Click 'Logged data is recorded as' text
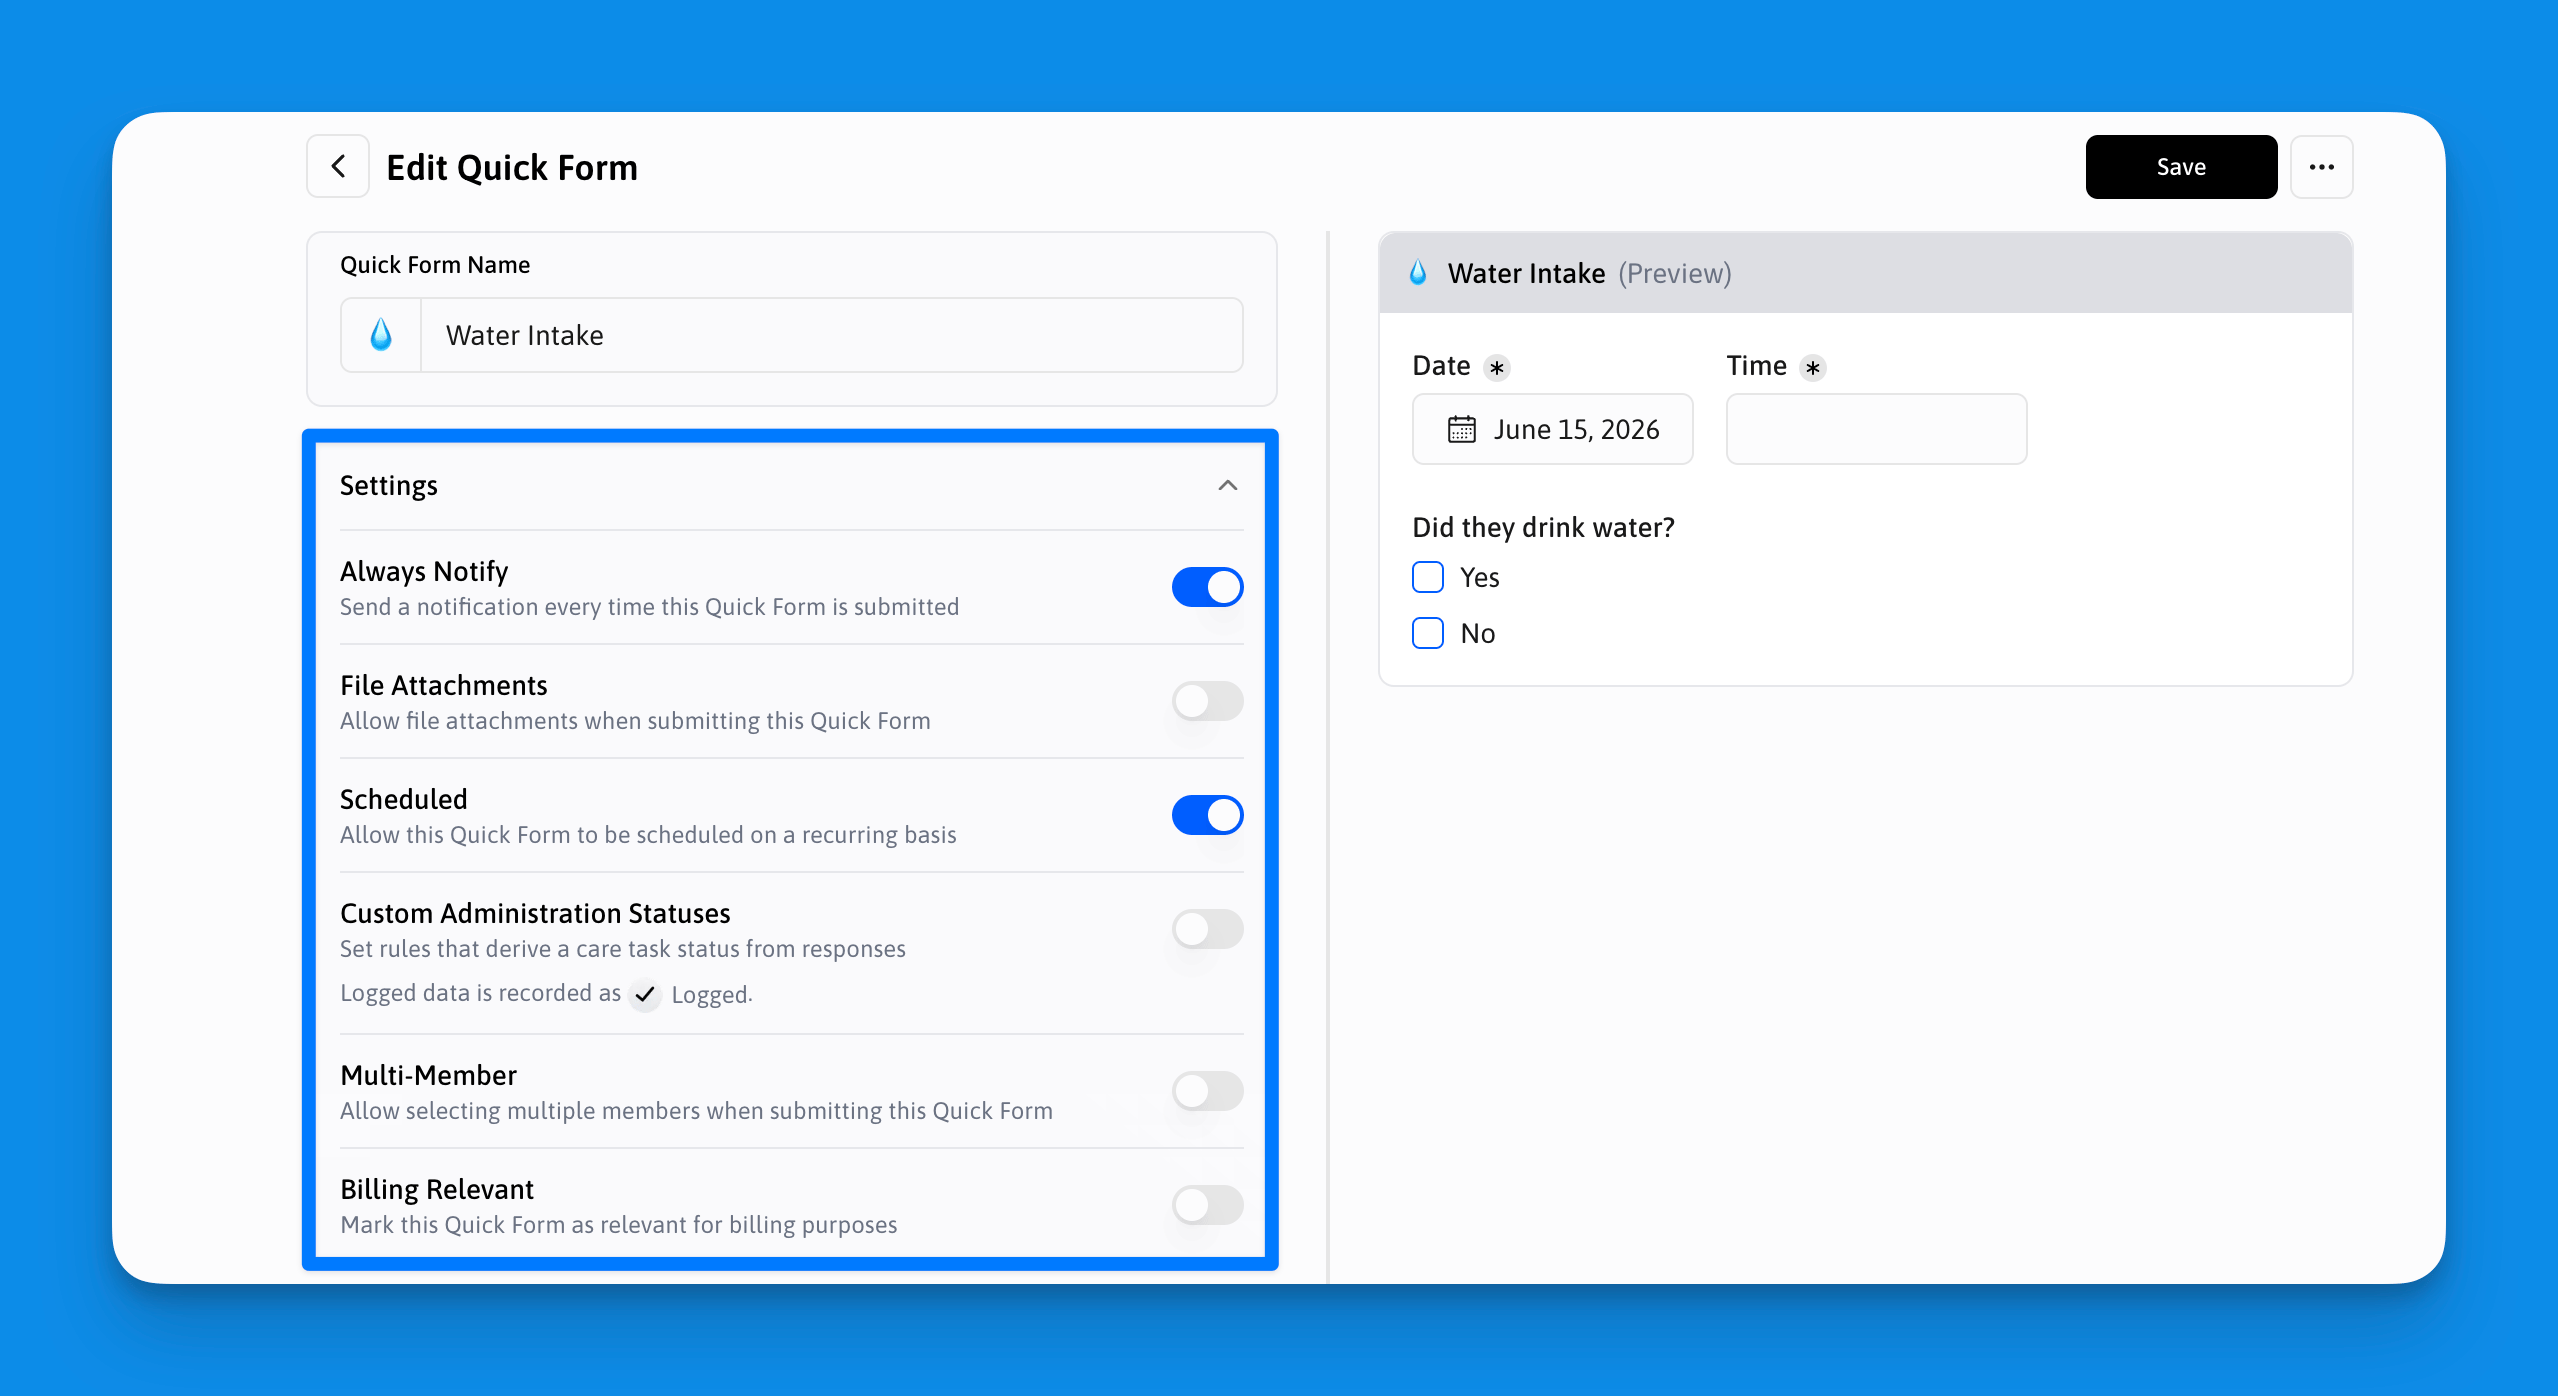 (x=480, y=993)
